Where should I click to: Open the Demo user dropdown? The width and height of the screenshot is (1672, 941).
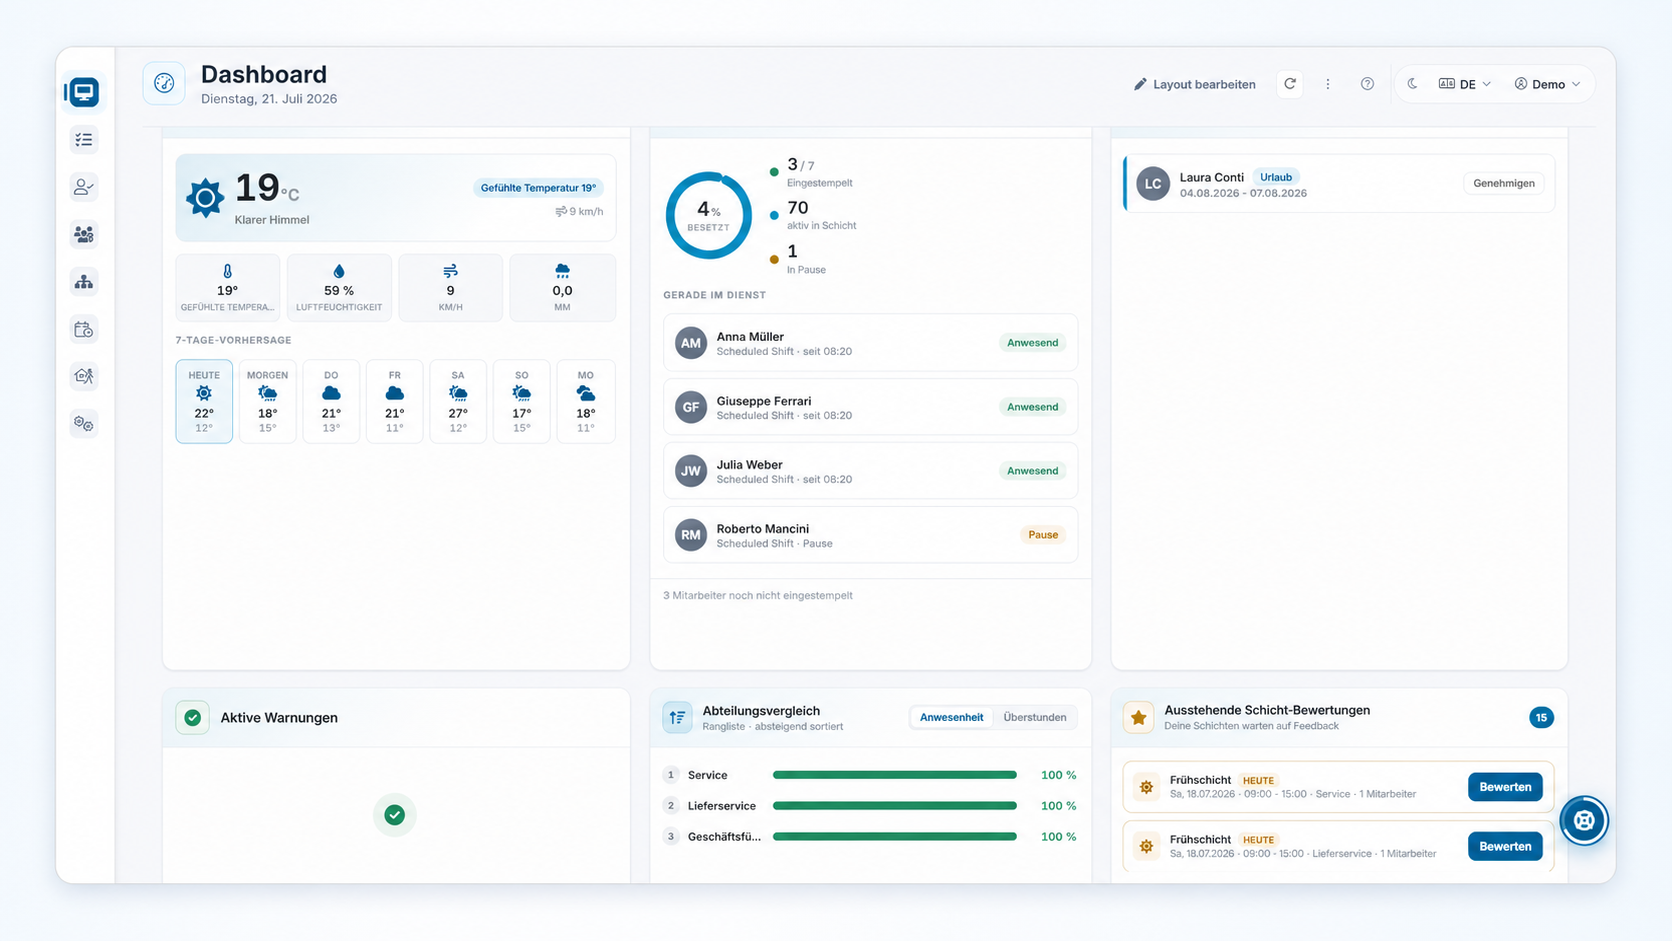coord(1547,84)
